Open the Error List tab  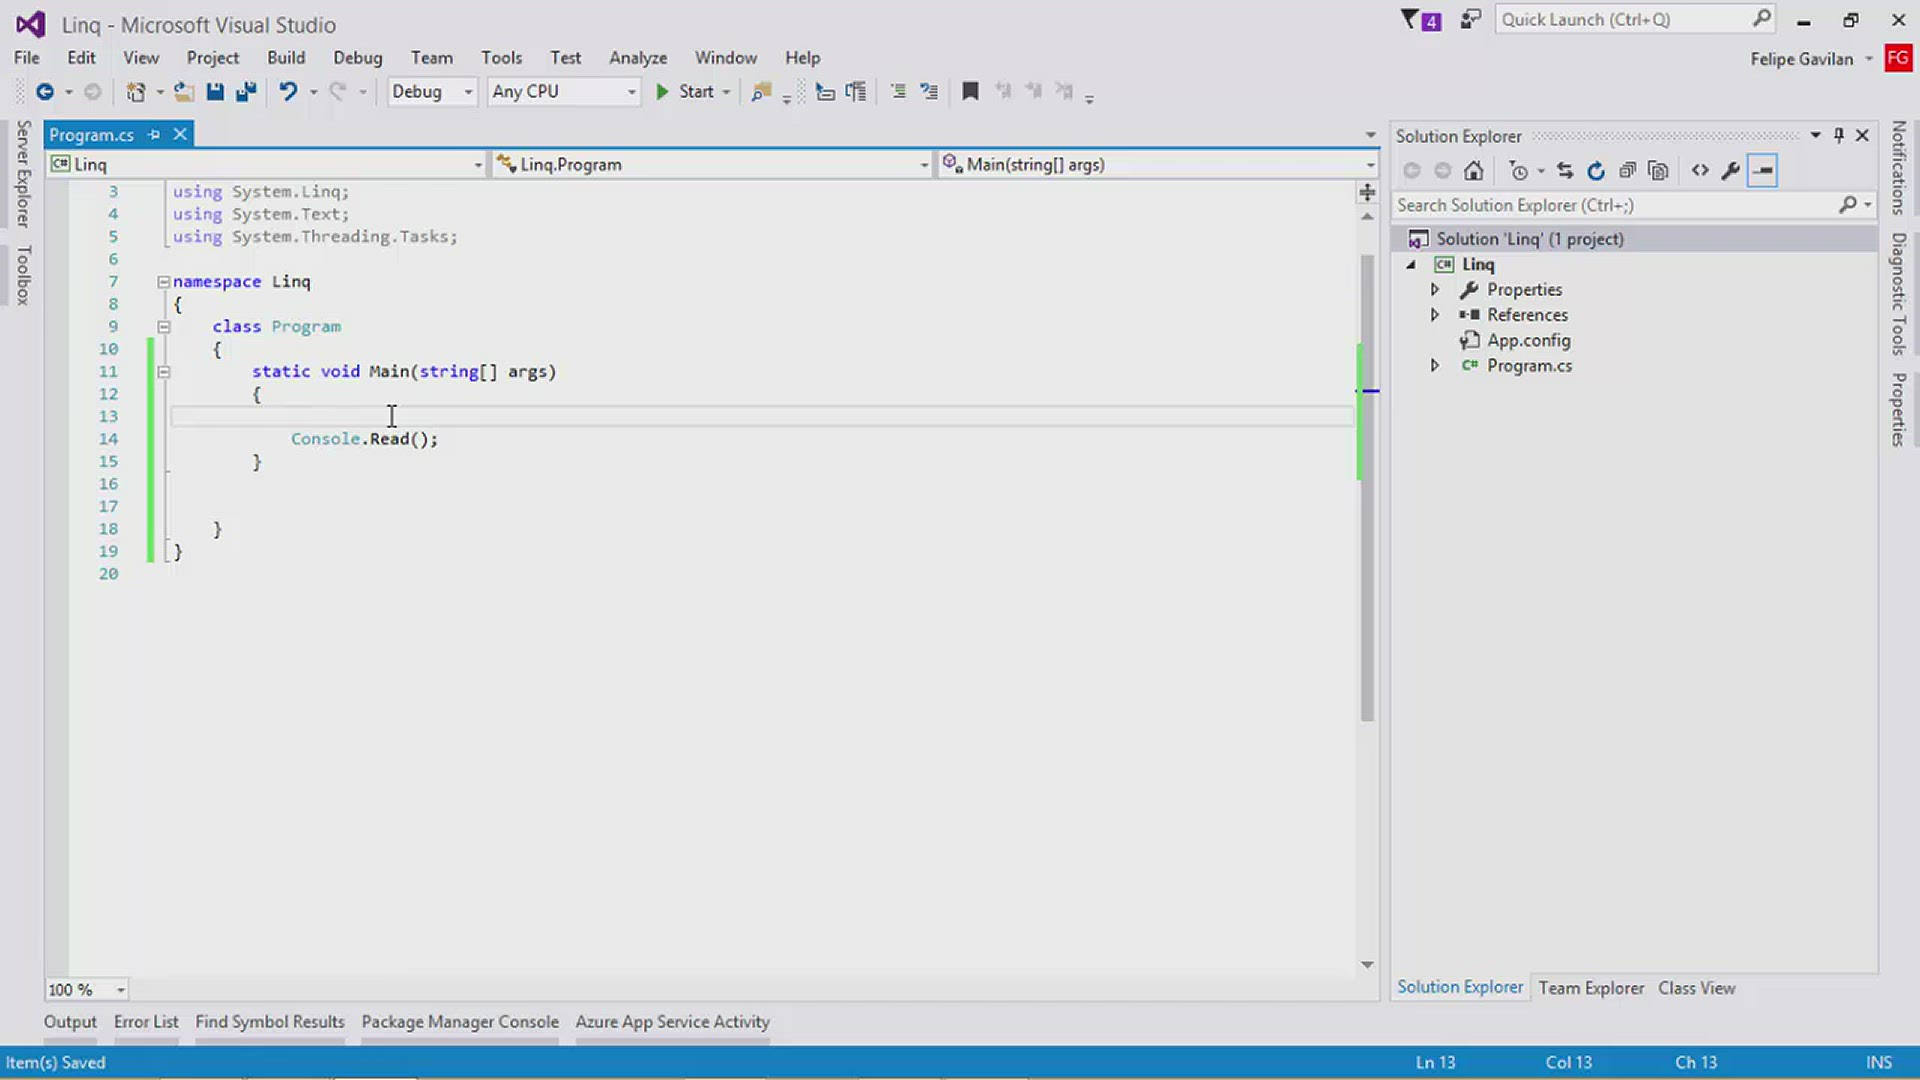146,1022
